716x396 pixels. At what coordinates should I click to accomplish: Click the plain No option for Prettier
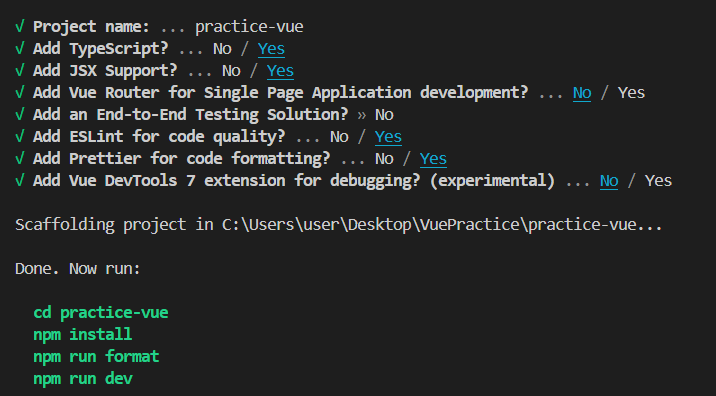tap(384, 158)
